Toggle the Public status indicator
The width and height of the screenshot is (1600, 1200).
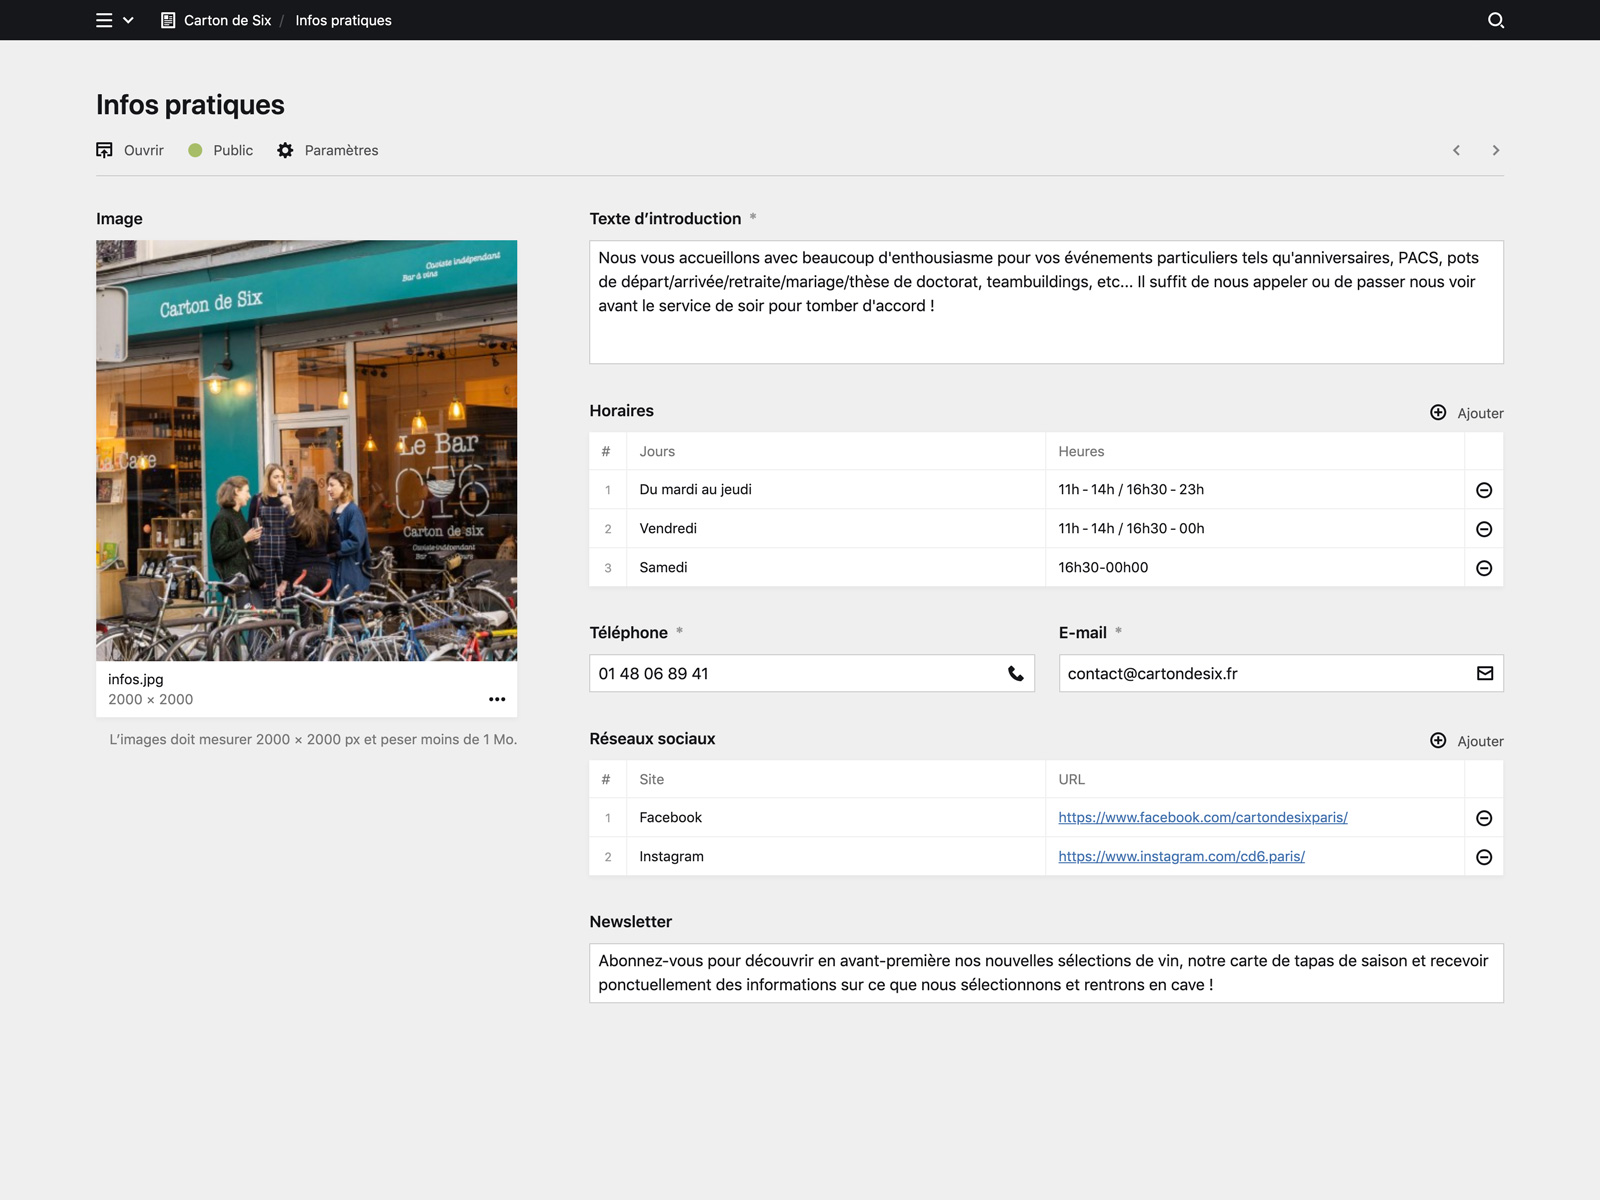pos(196,149)
